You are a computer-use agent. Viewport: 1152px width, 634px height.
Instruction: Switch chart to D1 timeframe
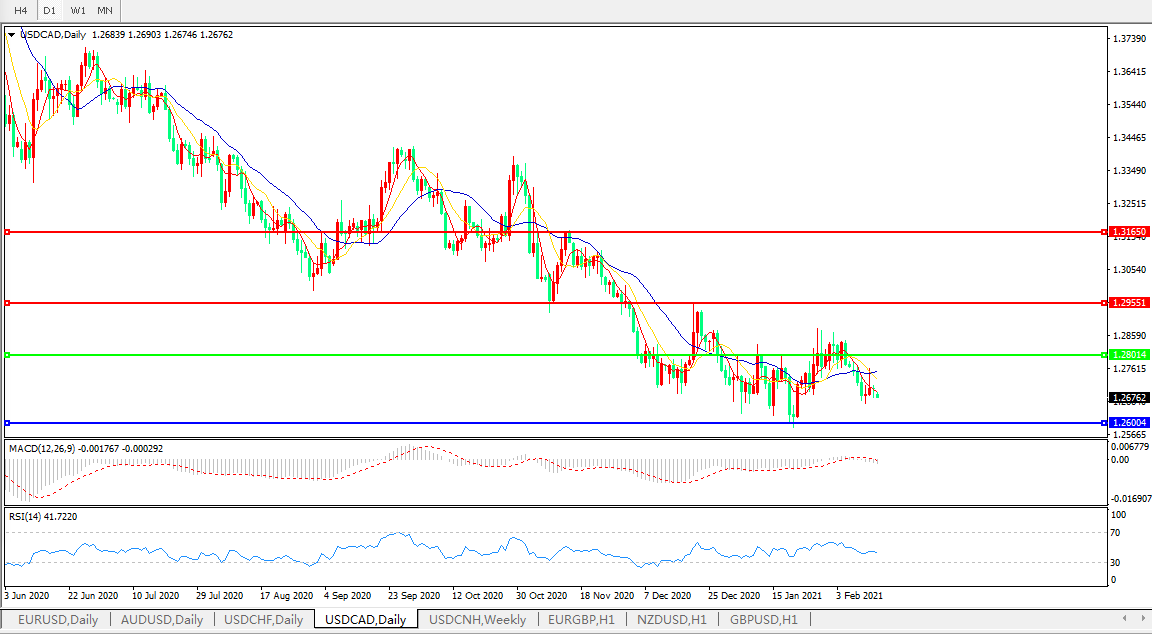click(49, 10)
